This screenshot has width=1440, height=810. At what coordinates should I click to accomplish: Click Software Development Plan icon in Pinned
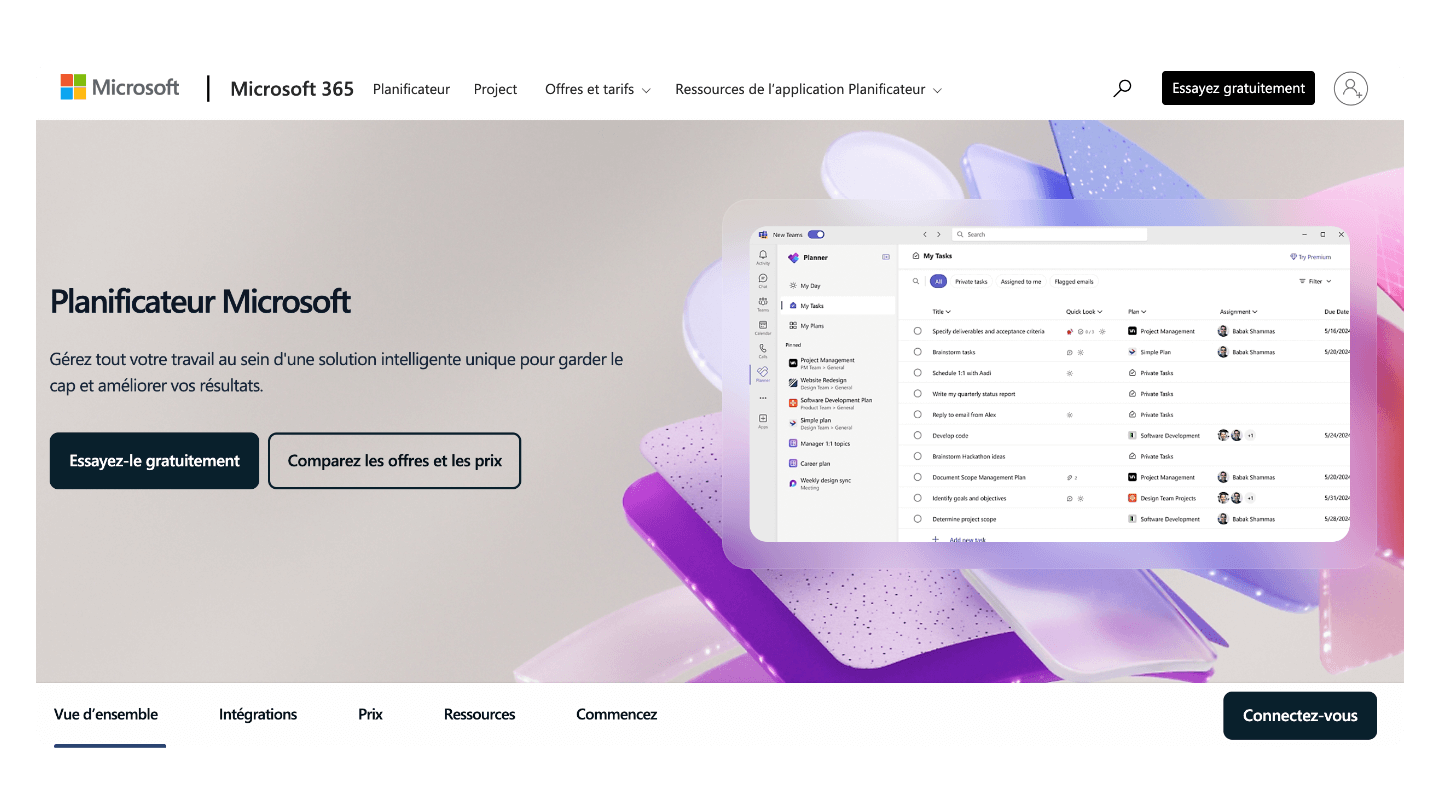793,402
